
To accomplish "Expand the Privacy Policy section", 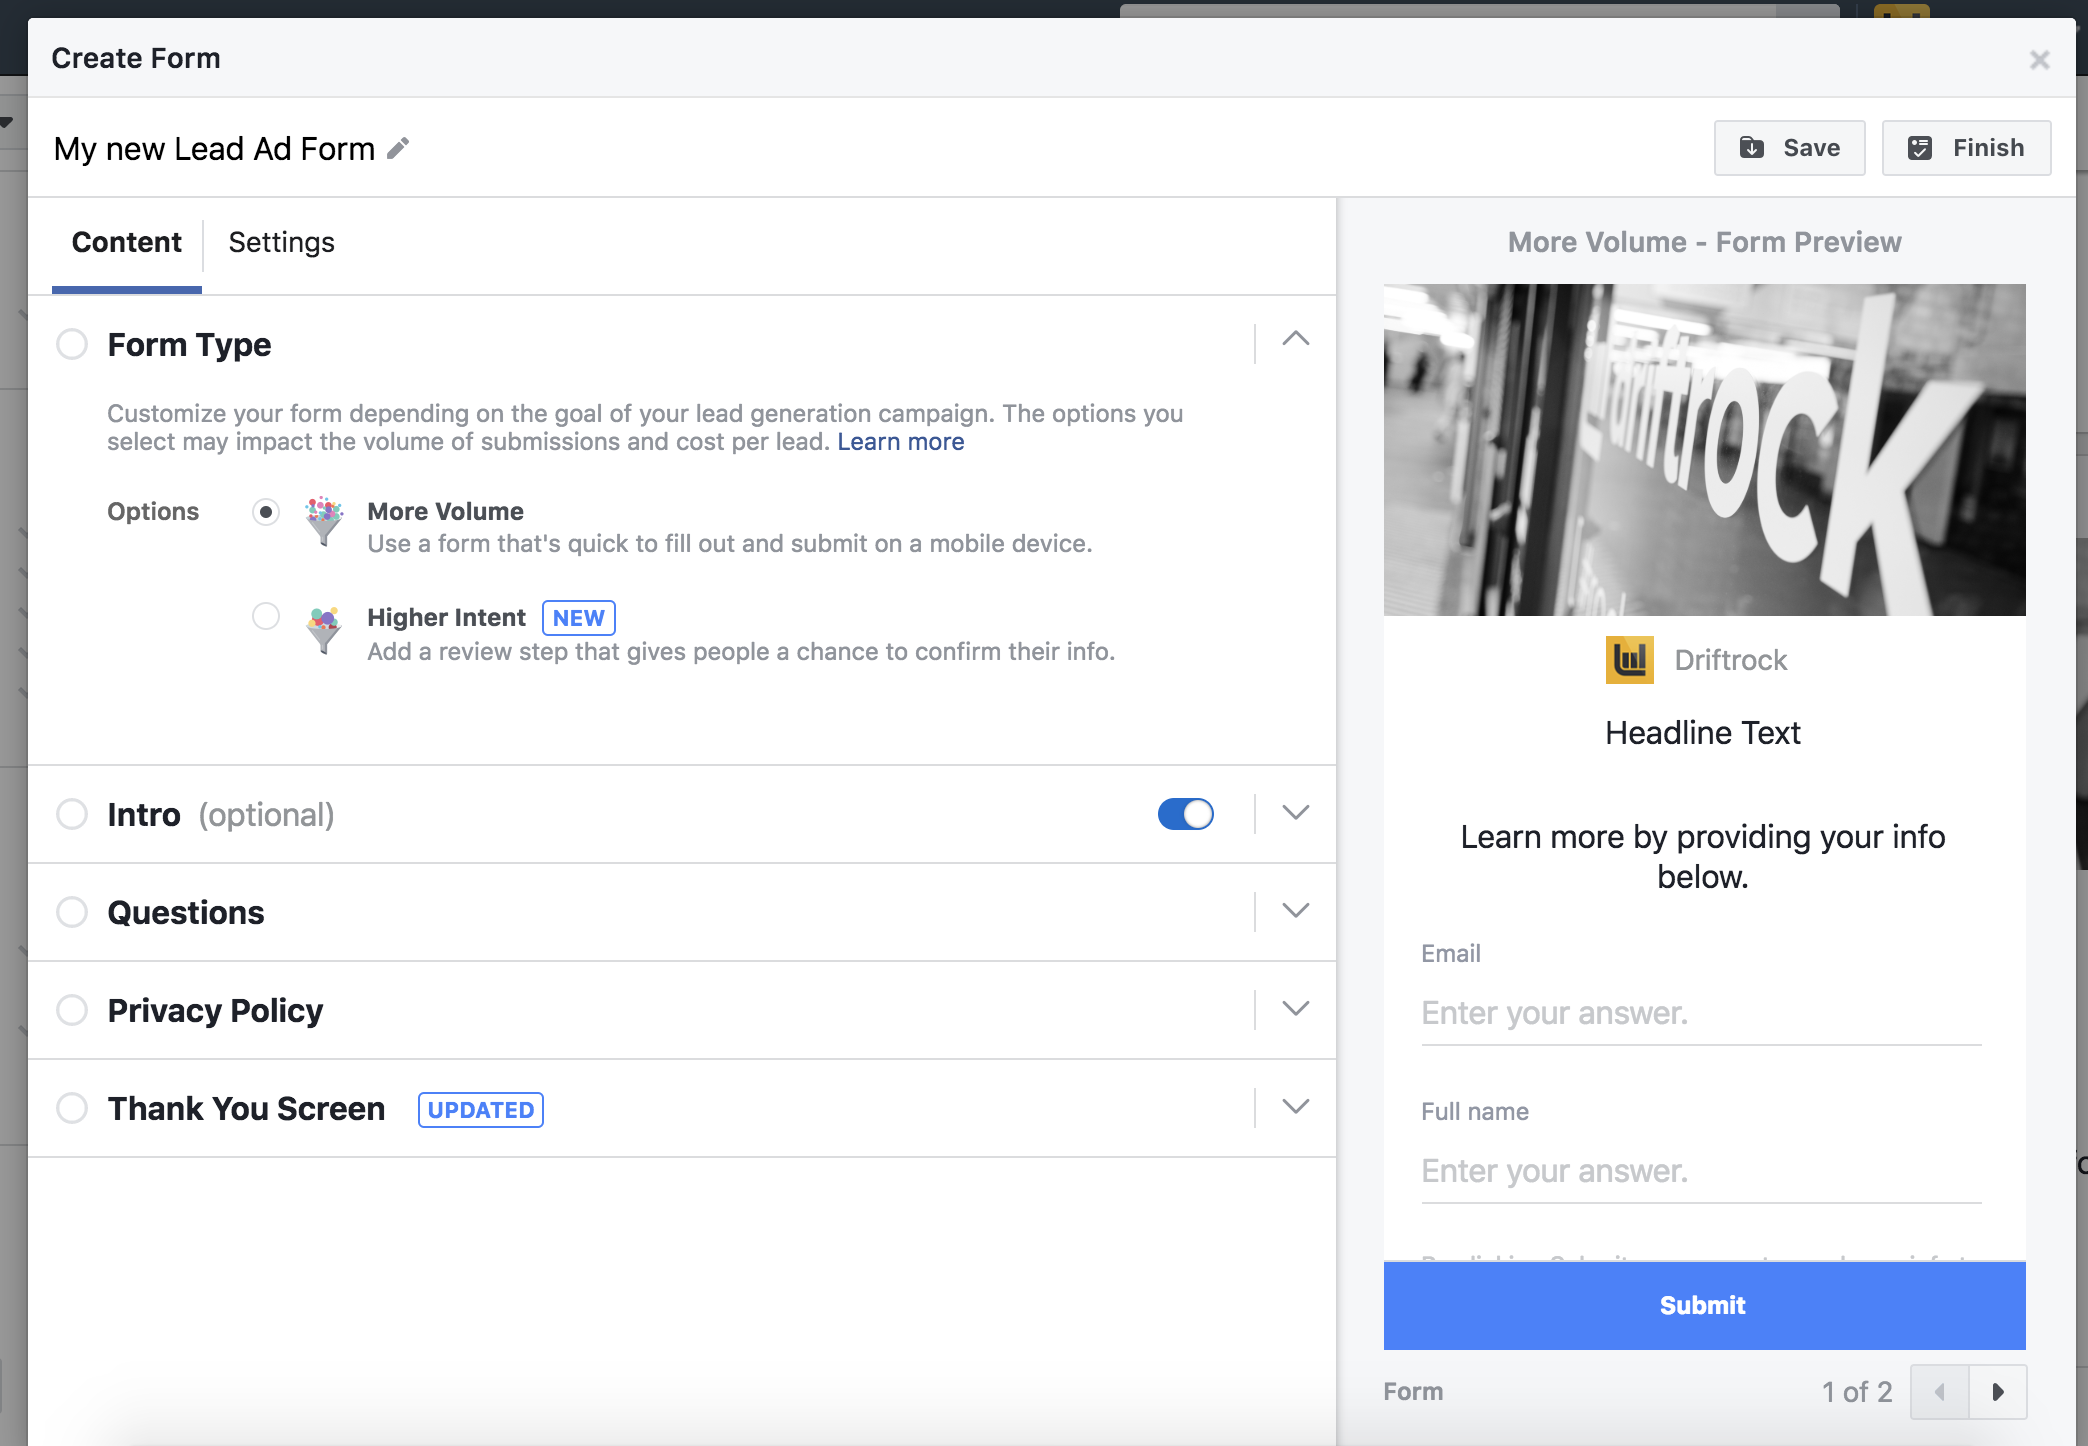I will pos(1295,1009).
